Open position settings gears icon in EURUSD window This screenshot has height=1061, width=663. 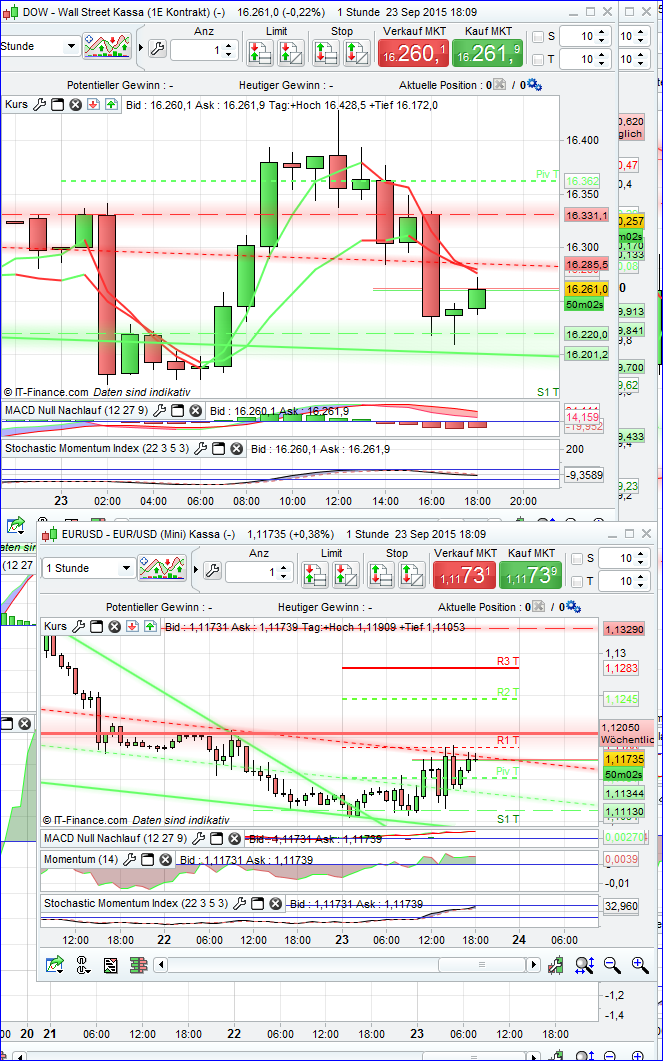[573, 606]
